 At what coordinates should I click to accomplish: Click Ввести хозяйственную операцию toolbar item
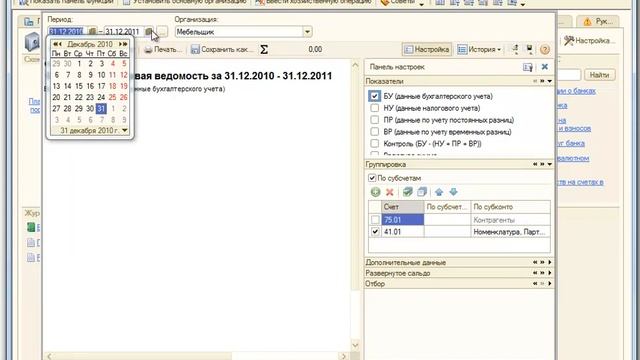click(313, 2)
